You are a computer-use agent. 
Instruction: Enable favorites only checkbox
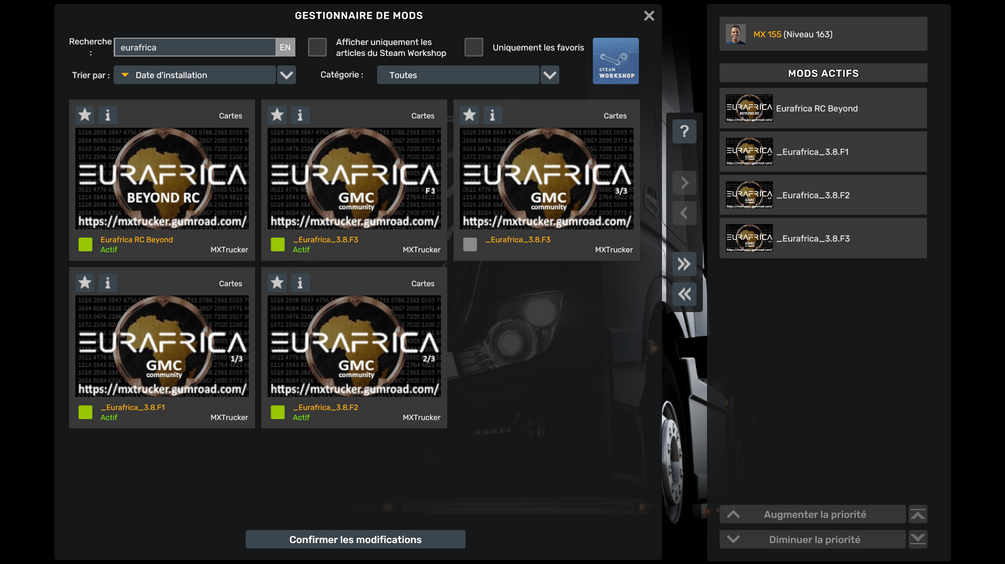474,47
